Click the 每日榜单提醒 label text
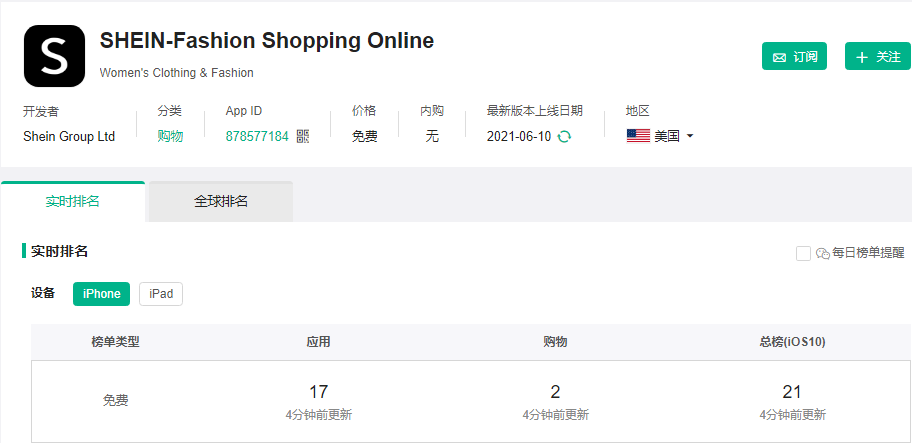The height and width of the screenshot is (443, 912). tap(868, 253)
